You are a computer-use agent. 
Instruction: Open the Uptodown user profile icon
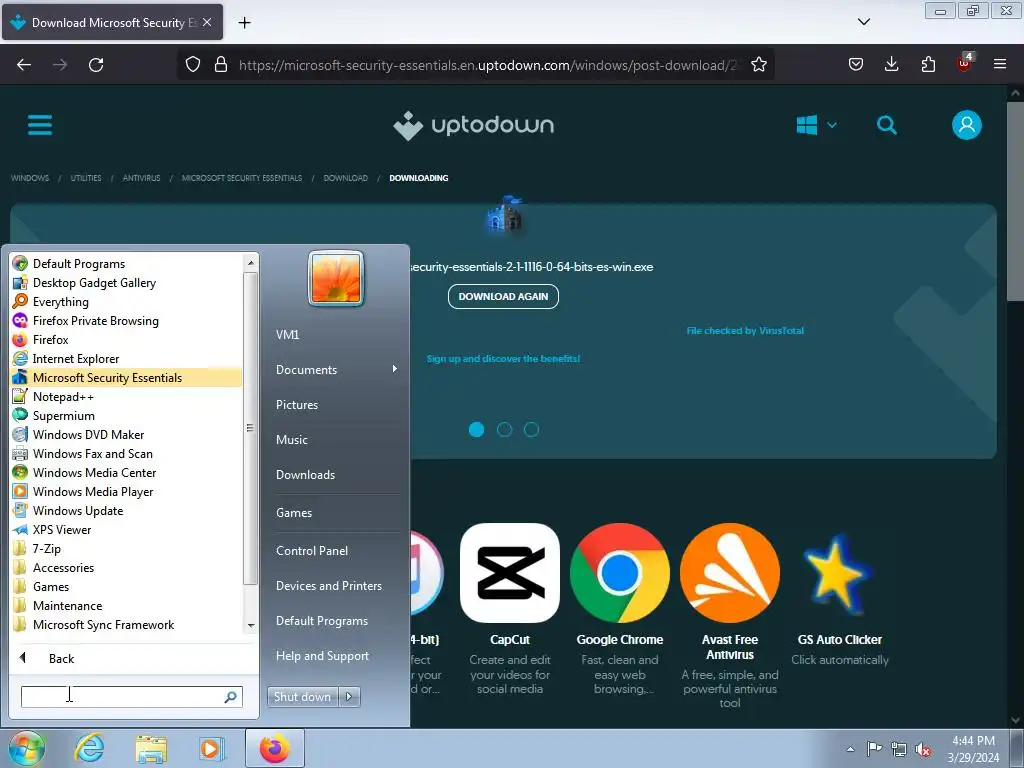[967, 125]
